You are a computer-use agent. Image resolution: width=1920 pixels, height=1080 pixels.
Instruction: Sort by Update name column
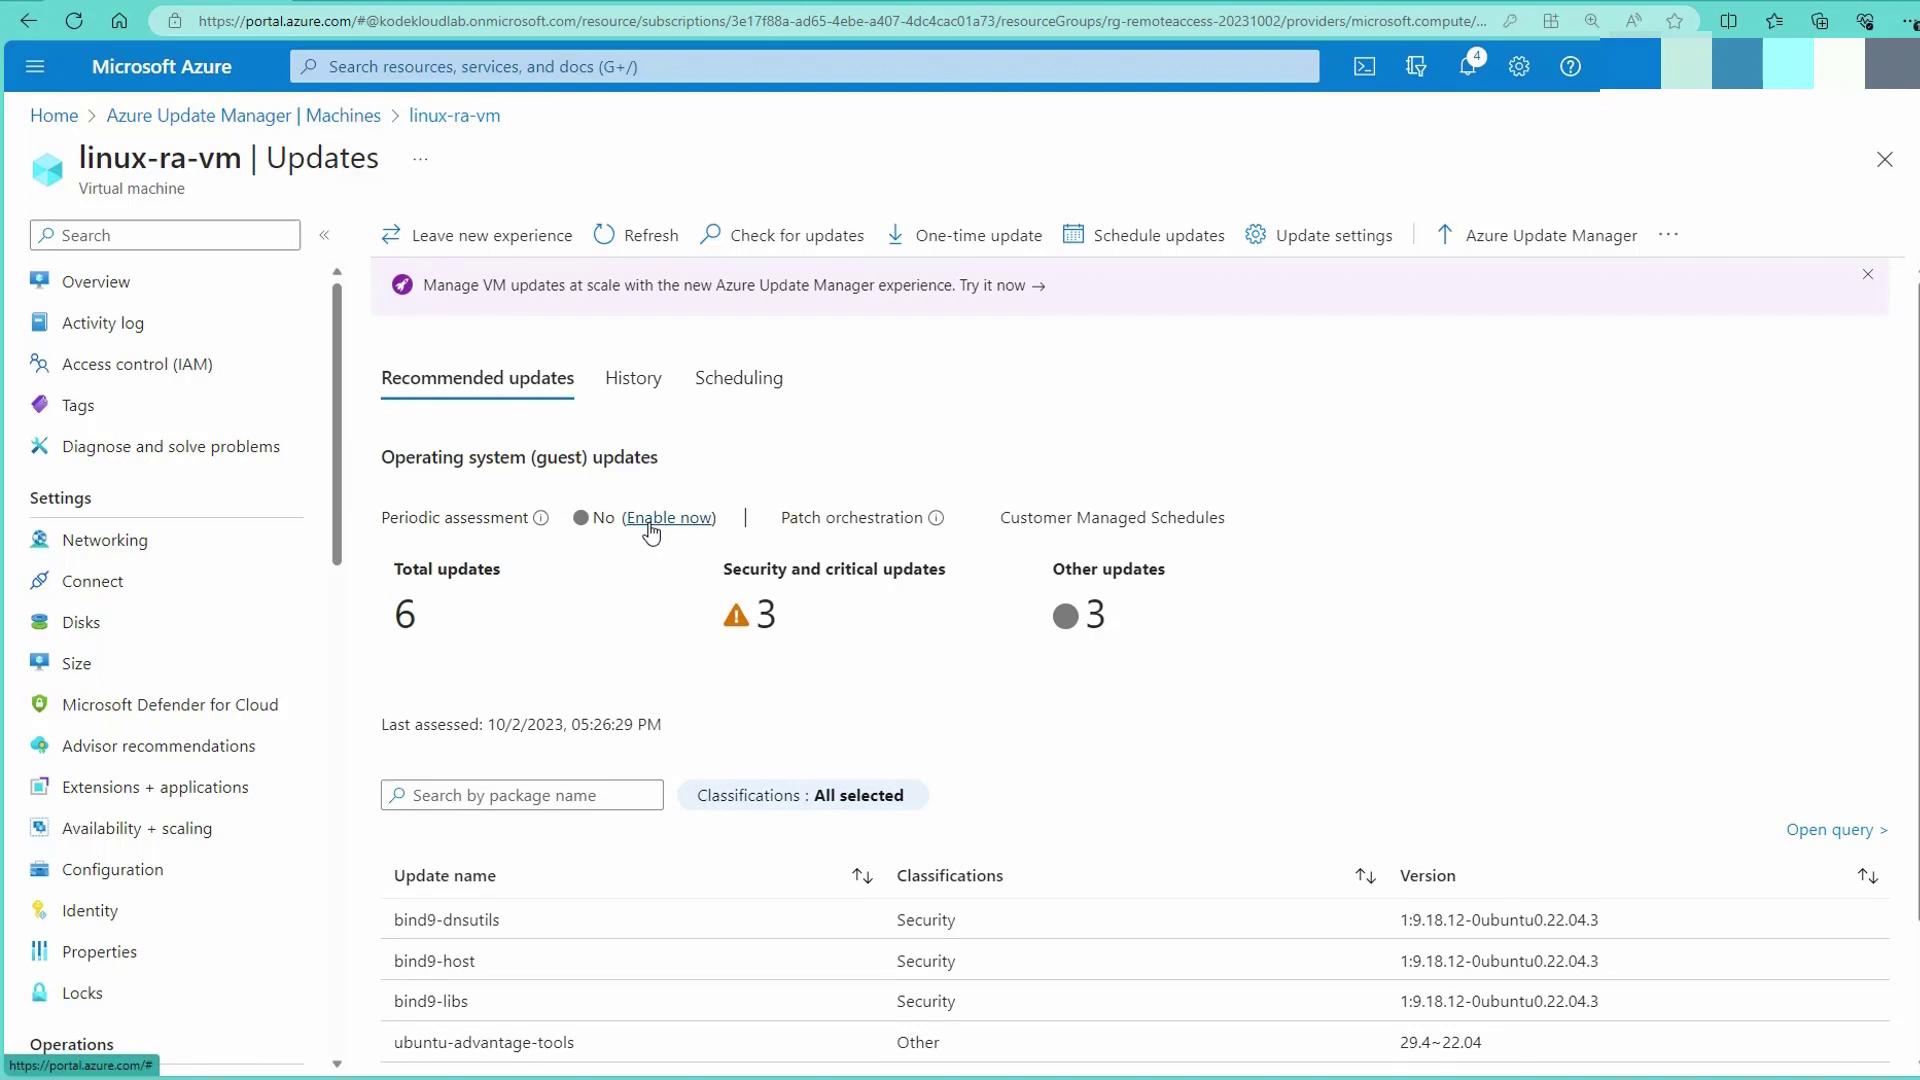(x=862, y=876)
